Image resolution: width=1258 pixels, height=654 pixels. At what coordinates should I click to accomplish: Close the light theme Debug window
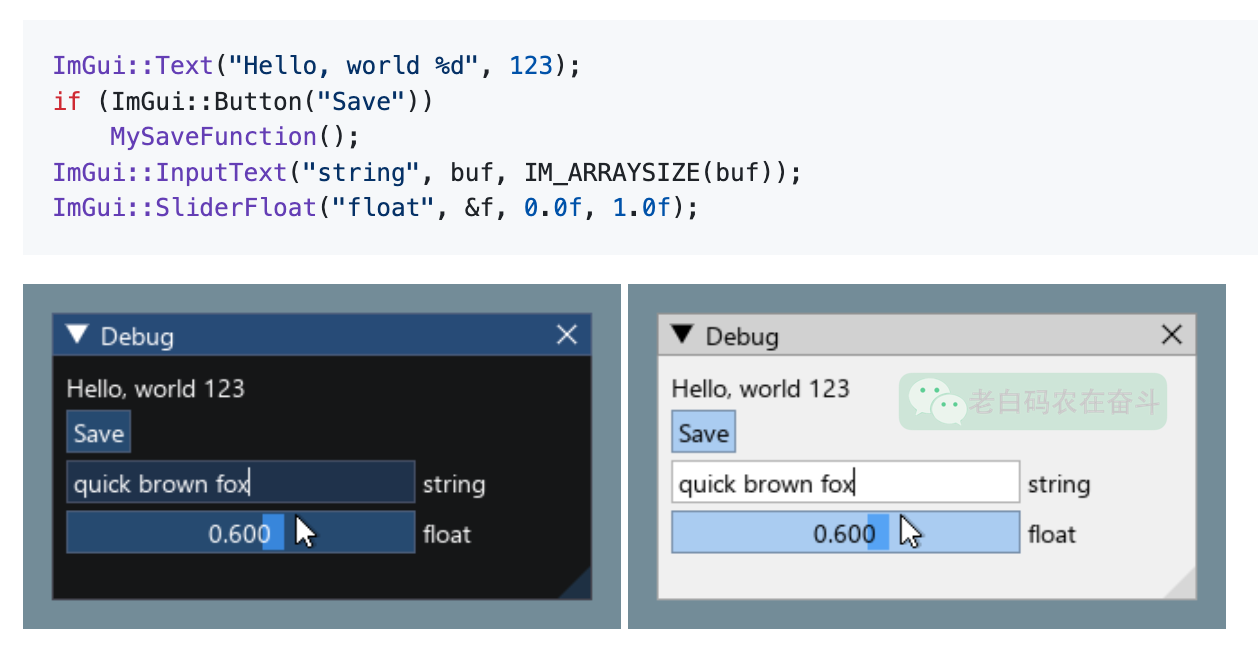pyautogui.click(x=1172, y=335)
